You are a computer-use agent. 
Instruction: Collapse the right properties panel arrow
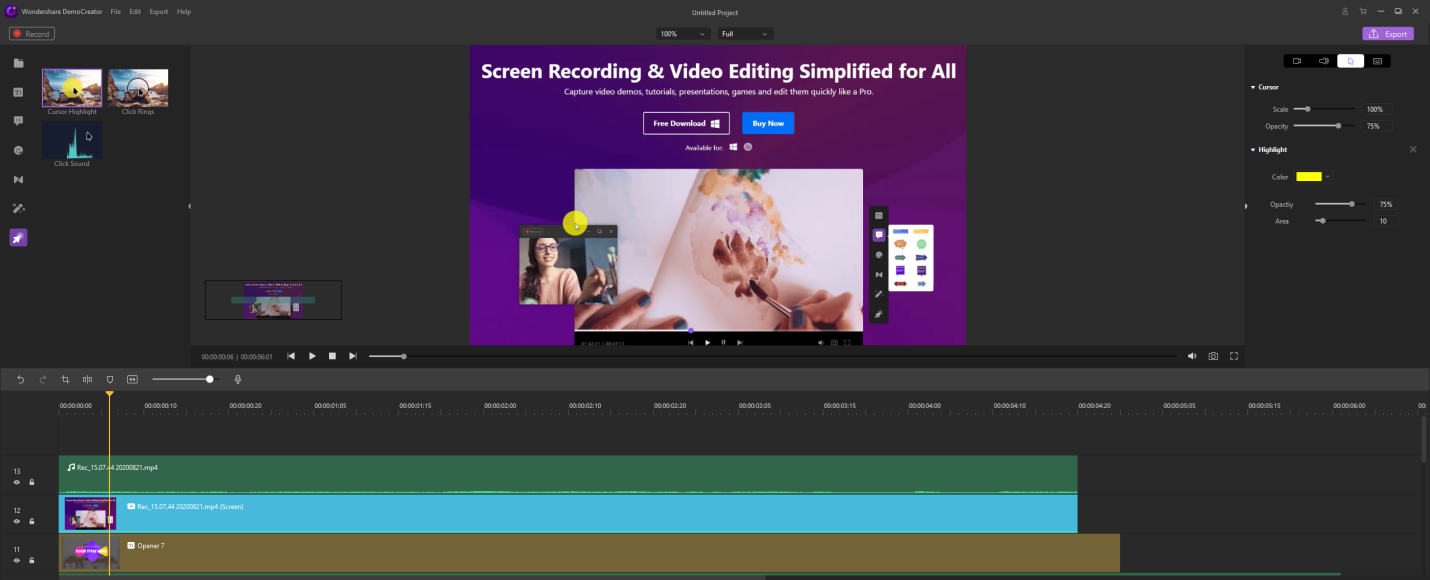[x=1246, y=207]
